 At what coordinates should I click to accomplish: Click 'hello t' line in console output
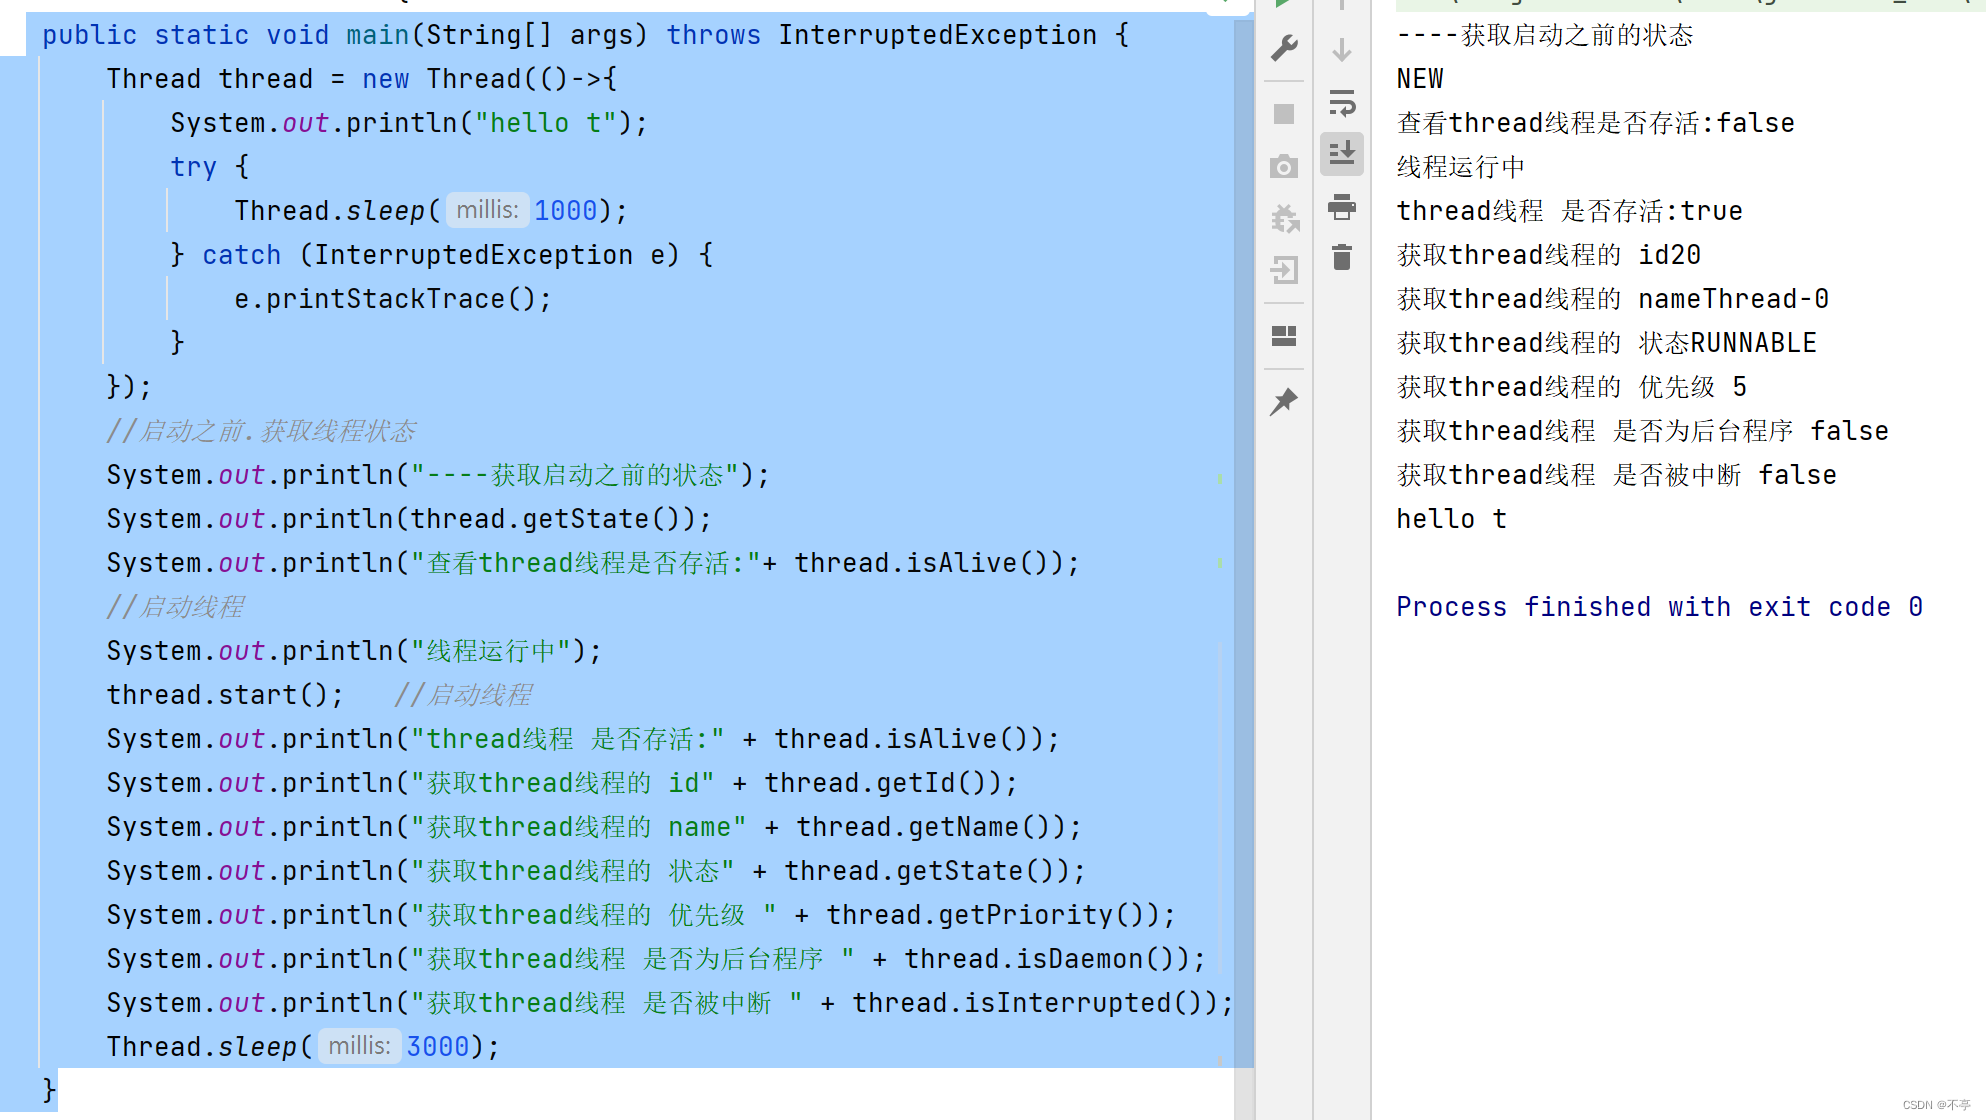[1450, 519]
